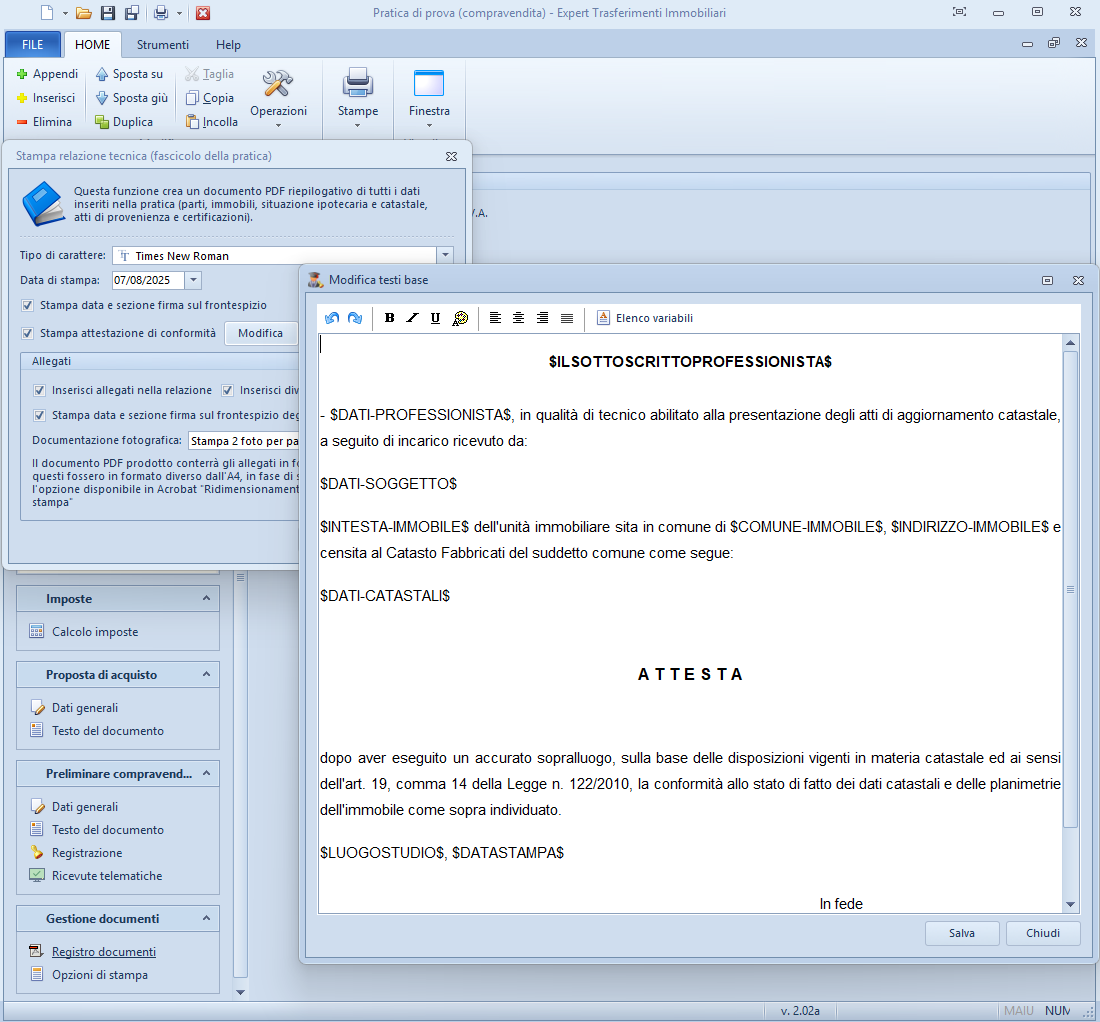Uncheck Stampa attestazione di conformità

(x=28, y=333)
